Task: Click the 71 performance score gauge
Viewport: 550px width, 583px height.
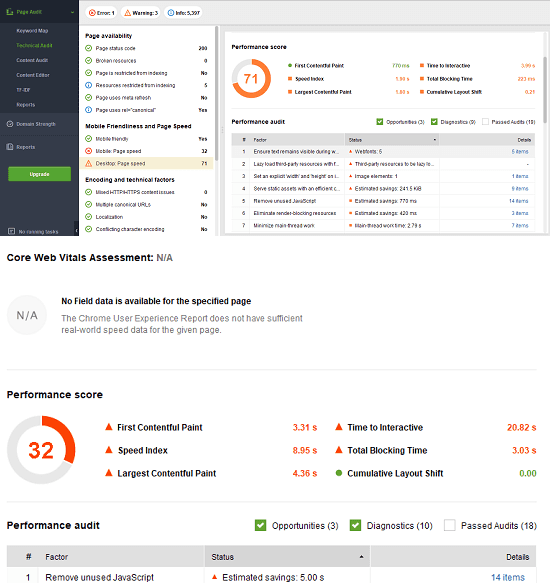Action: (251, 78)
